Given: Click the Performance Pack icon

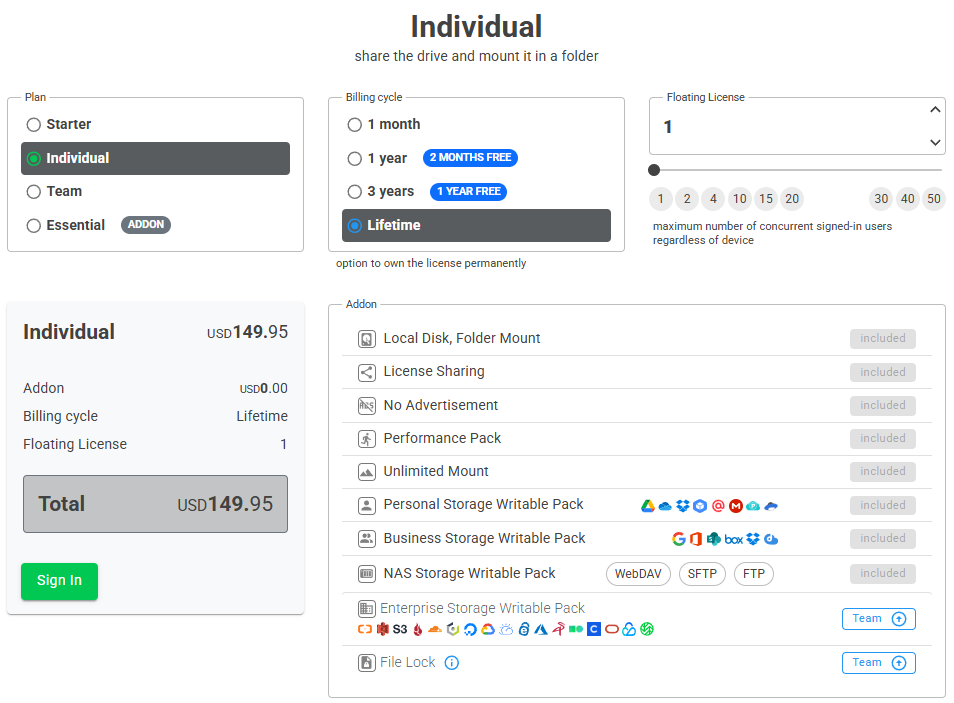Looking at the screenshot, I should (x=366, y=439).
